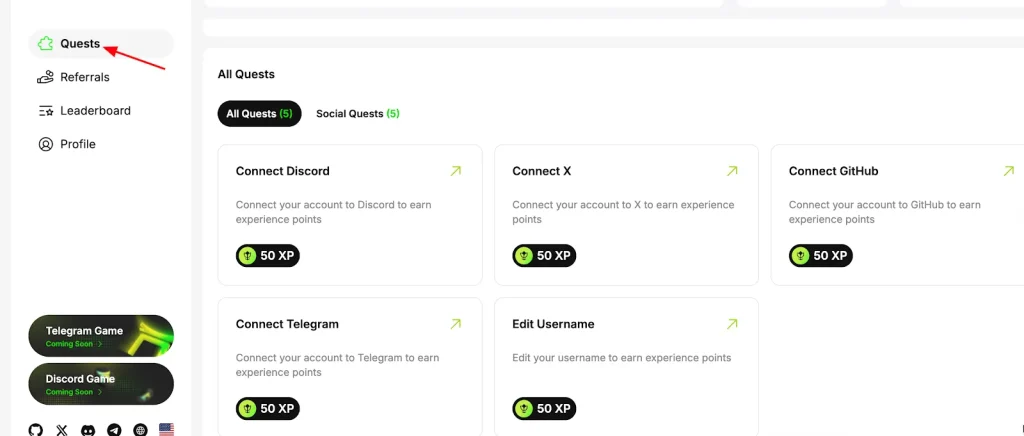Click the 50 XP badge on Connect Discord
The image size is (1024, 436).
pos(267,256)
